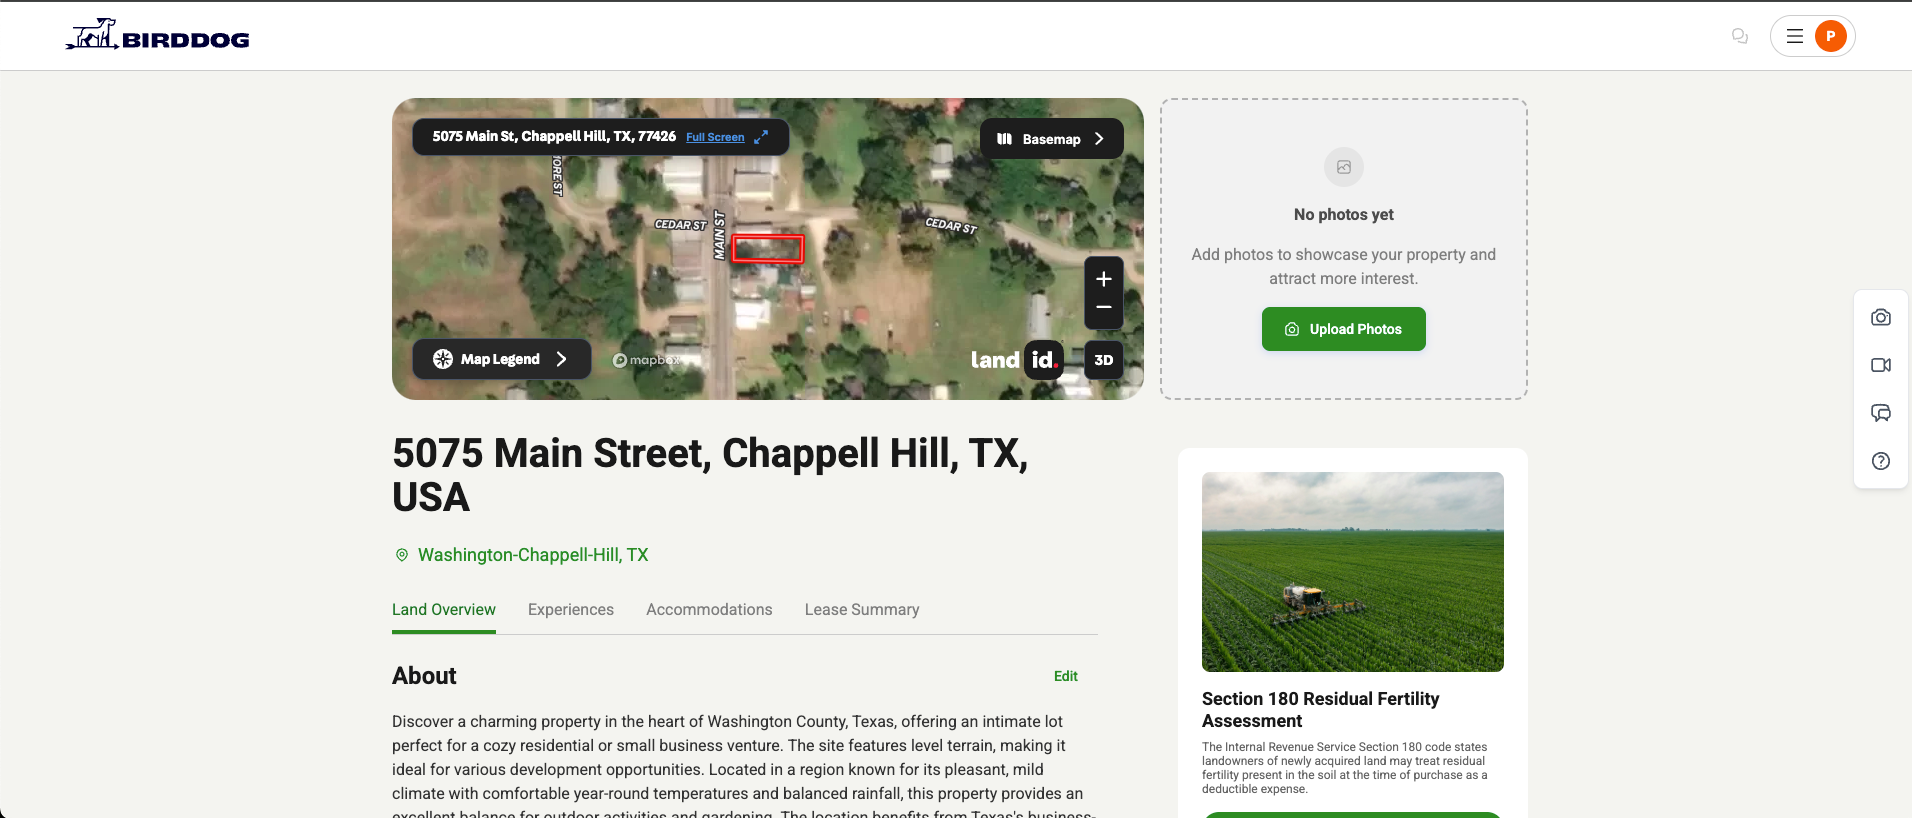
Task: Click the help question mark icon
Action: [x=1881, y=461]
